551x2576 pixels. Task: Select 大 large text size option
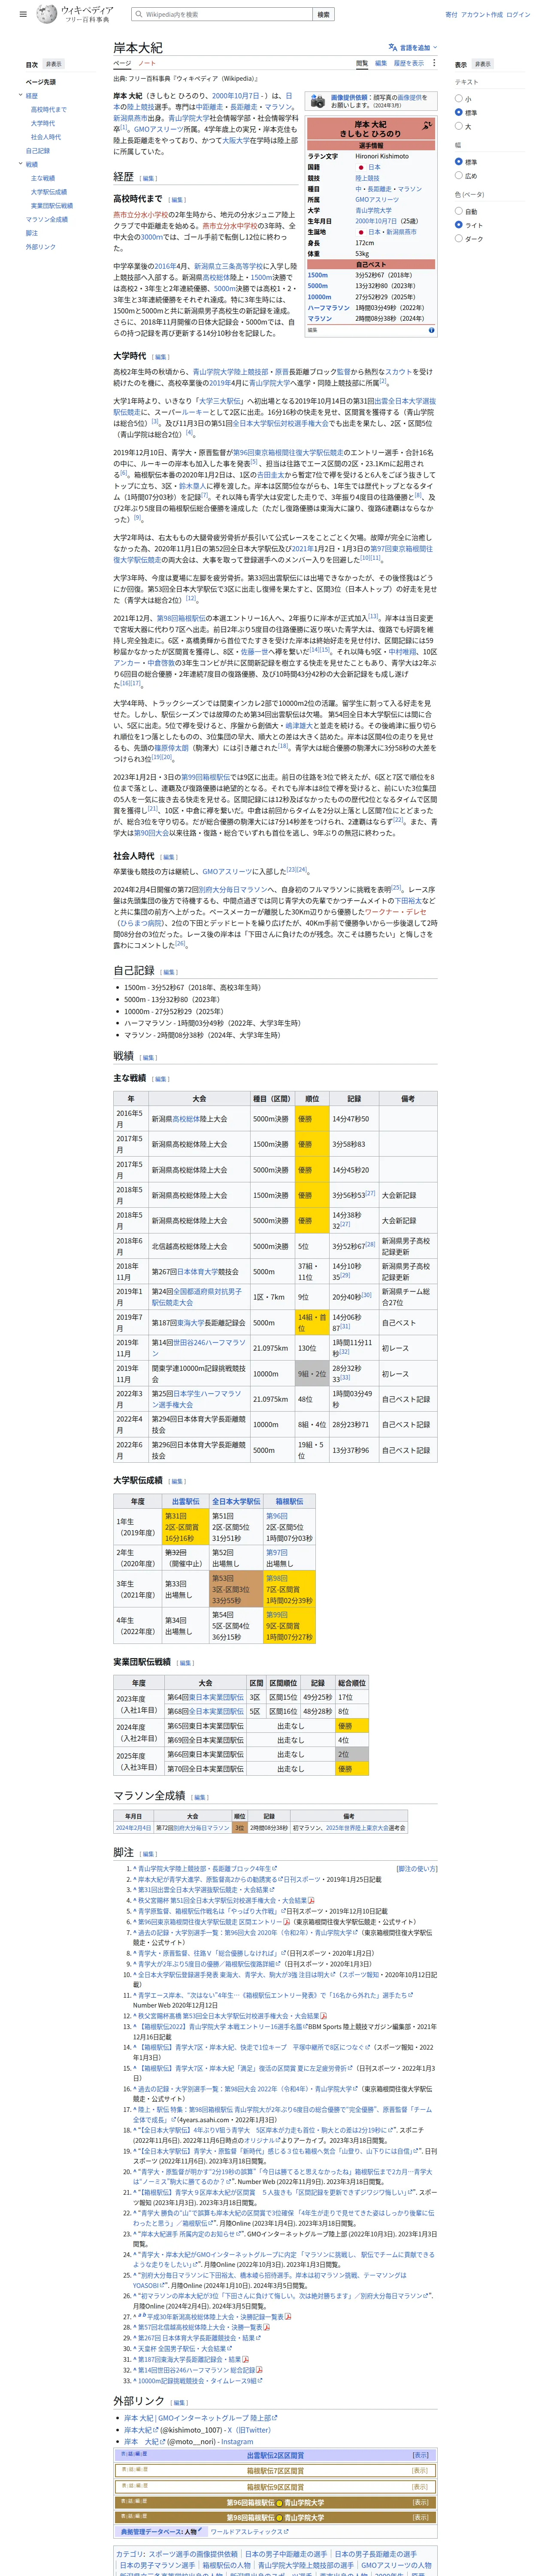coord(459,127)
